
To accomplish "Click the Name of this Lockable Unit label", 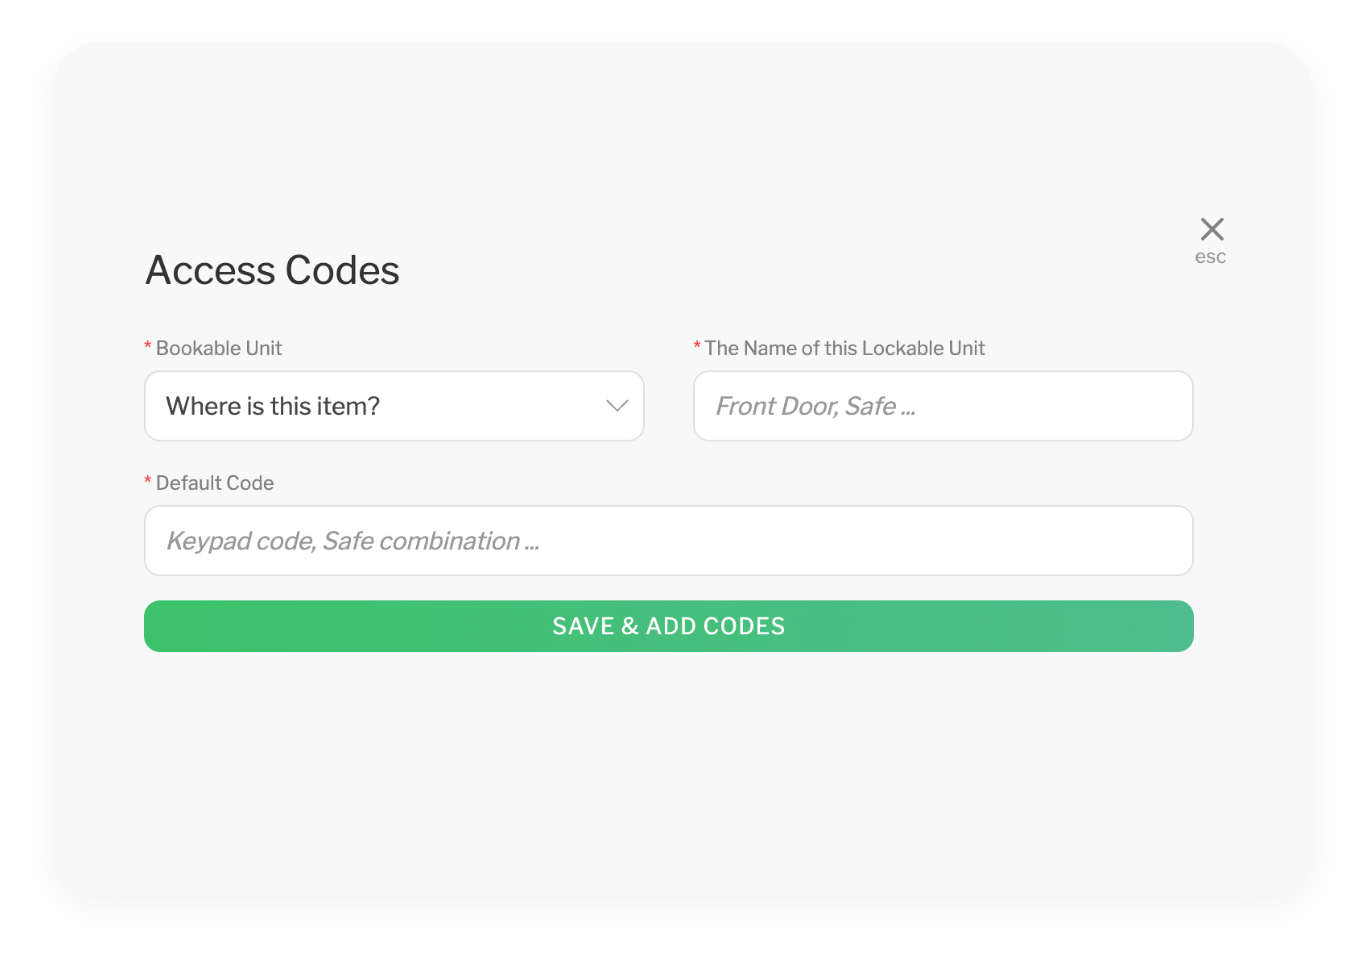I will tap(844, 348).
